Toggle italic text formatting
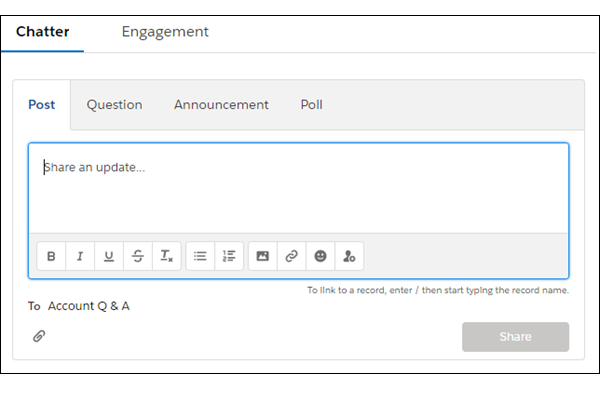The height and width of the screenshot is (395, 600). 80,256
